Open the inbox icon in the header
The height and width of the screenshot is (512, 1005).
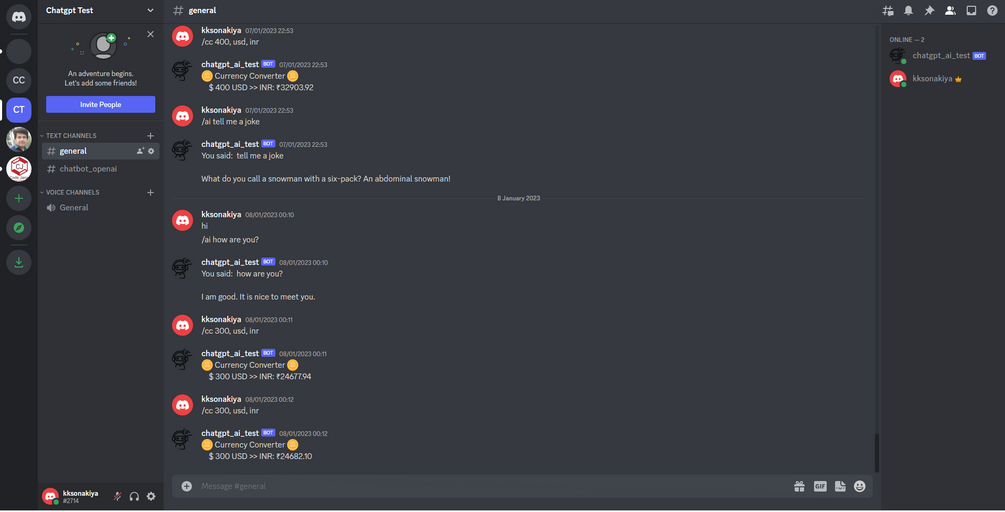click(972, 10)
